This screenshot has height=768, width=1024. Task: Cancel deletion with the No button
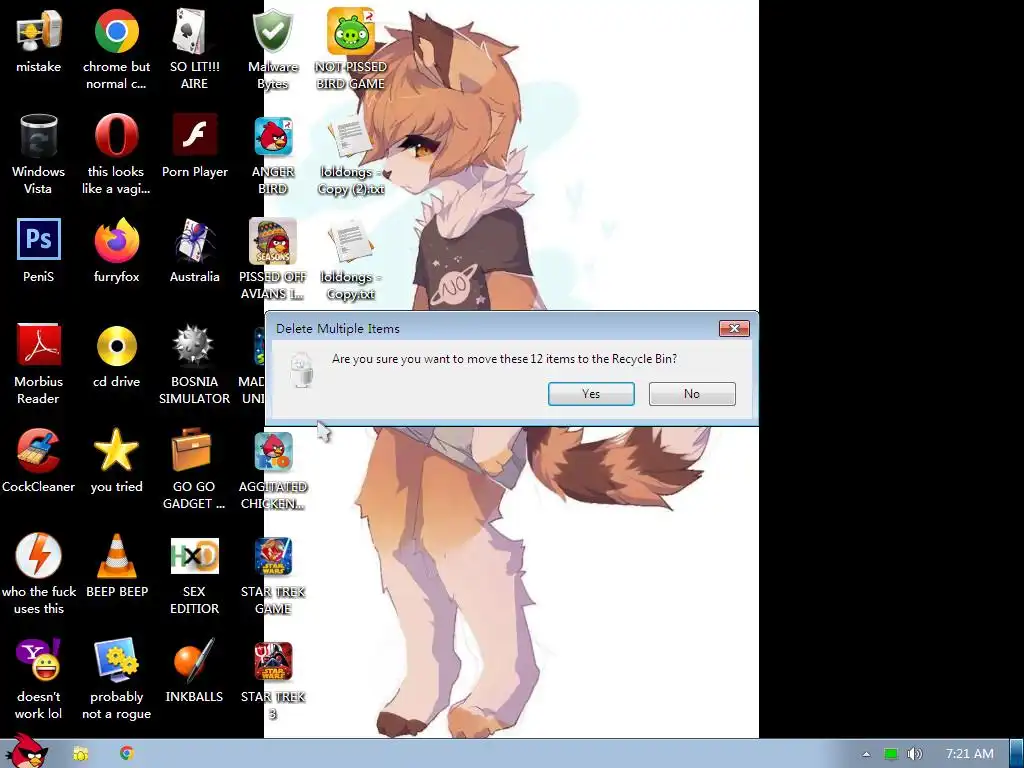click(692, 394)
